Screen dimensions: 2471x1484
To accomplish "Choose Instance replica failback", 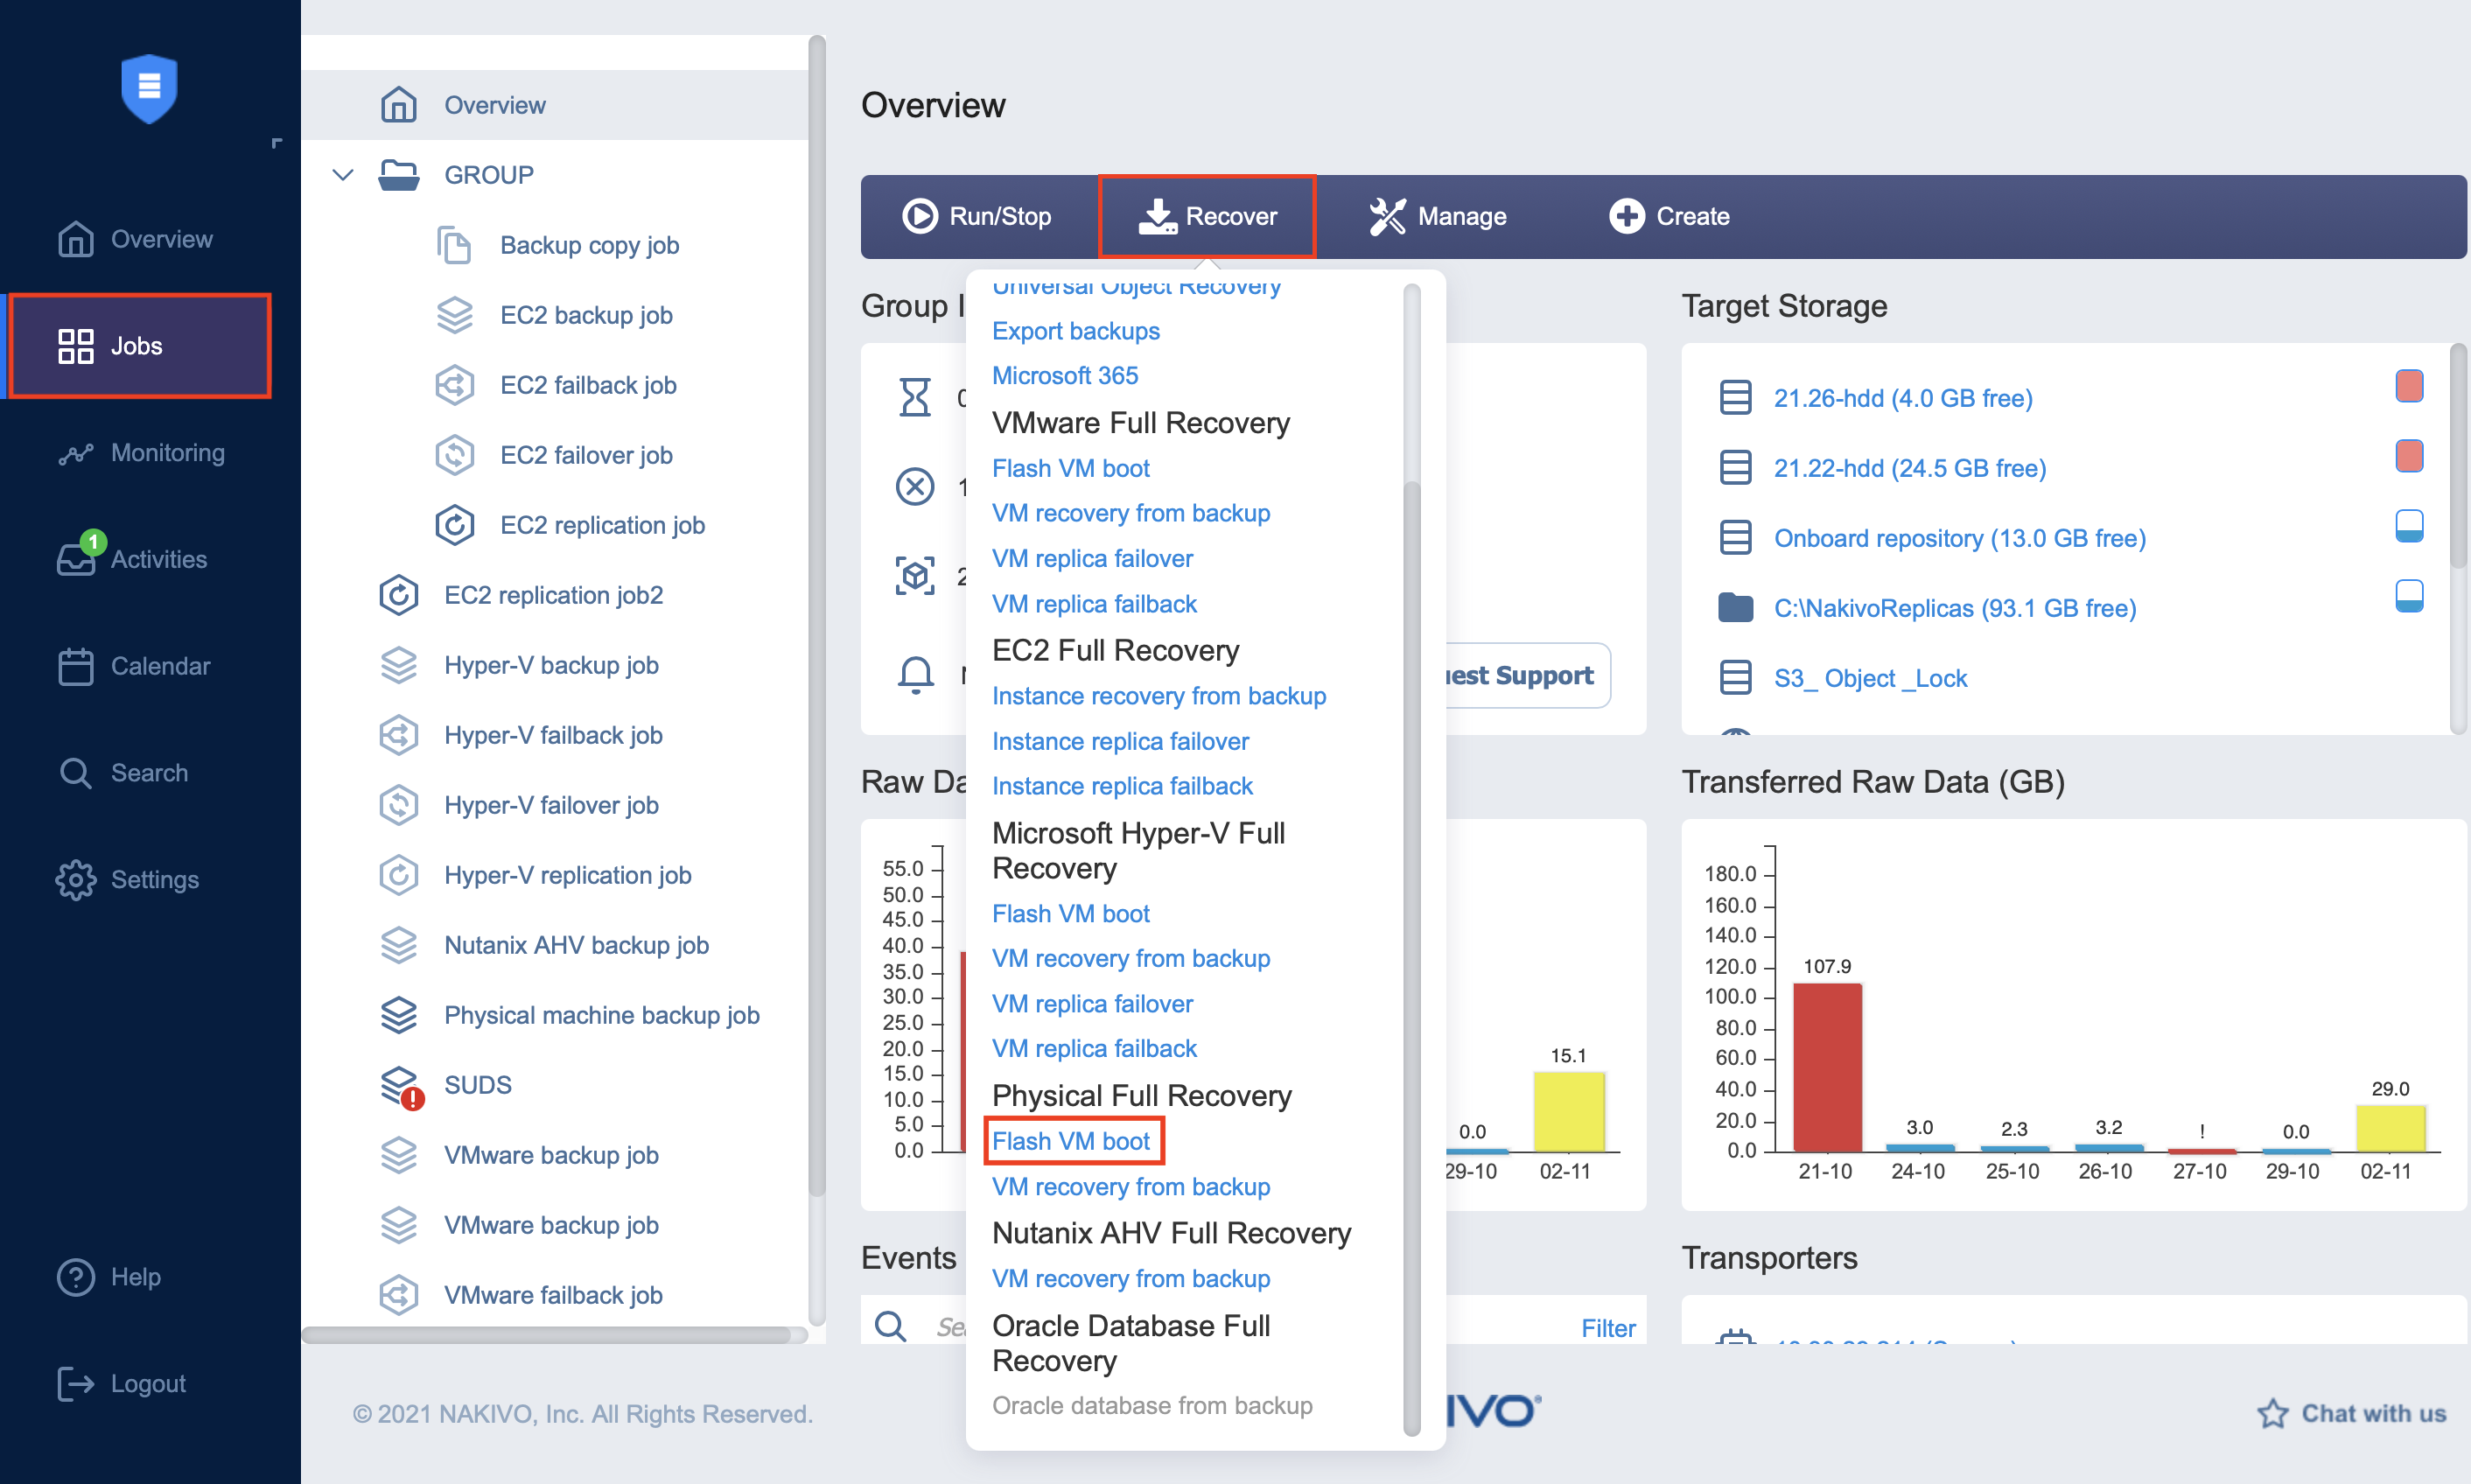I will point(1122,786).
